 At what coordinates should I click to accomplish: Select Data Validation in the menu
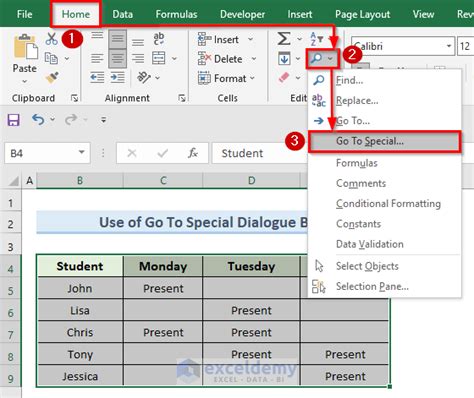point(385,244)
